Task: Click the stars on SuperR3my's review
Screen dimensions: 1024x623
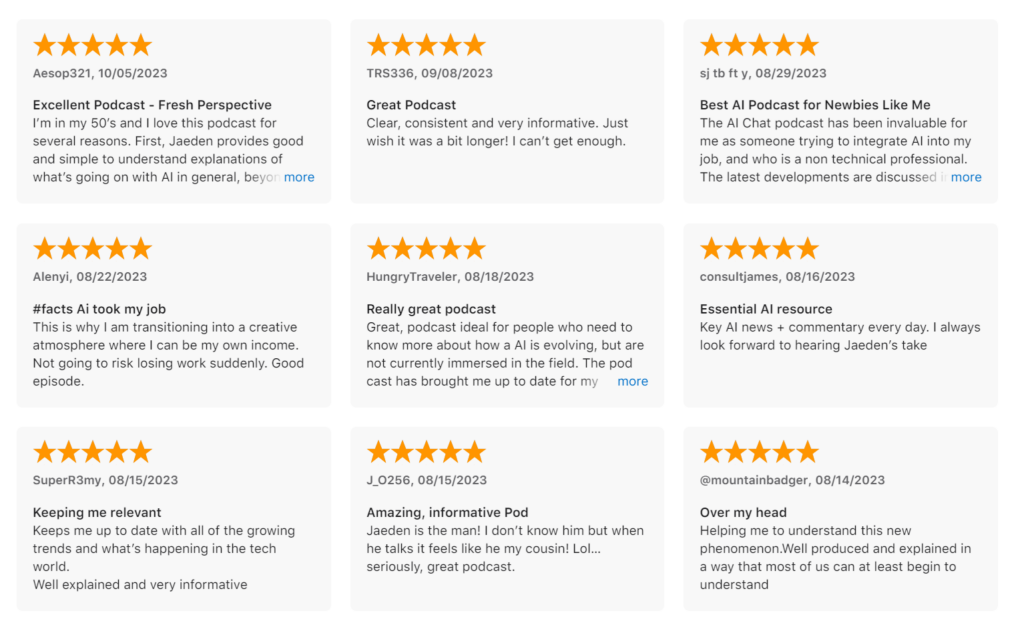Action: (92, 452)
